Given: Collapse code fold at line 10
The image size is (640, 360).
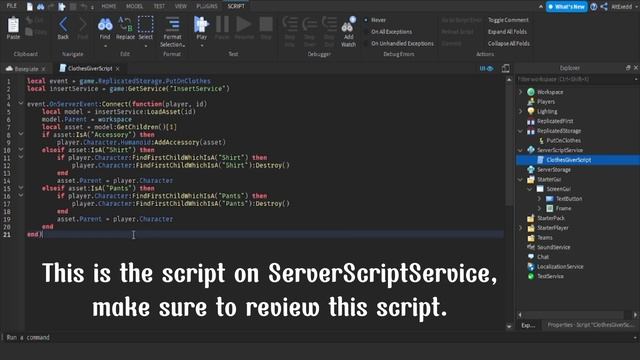Looking at the screenshot, I should pos(20,150).
